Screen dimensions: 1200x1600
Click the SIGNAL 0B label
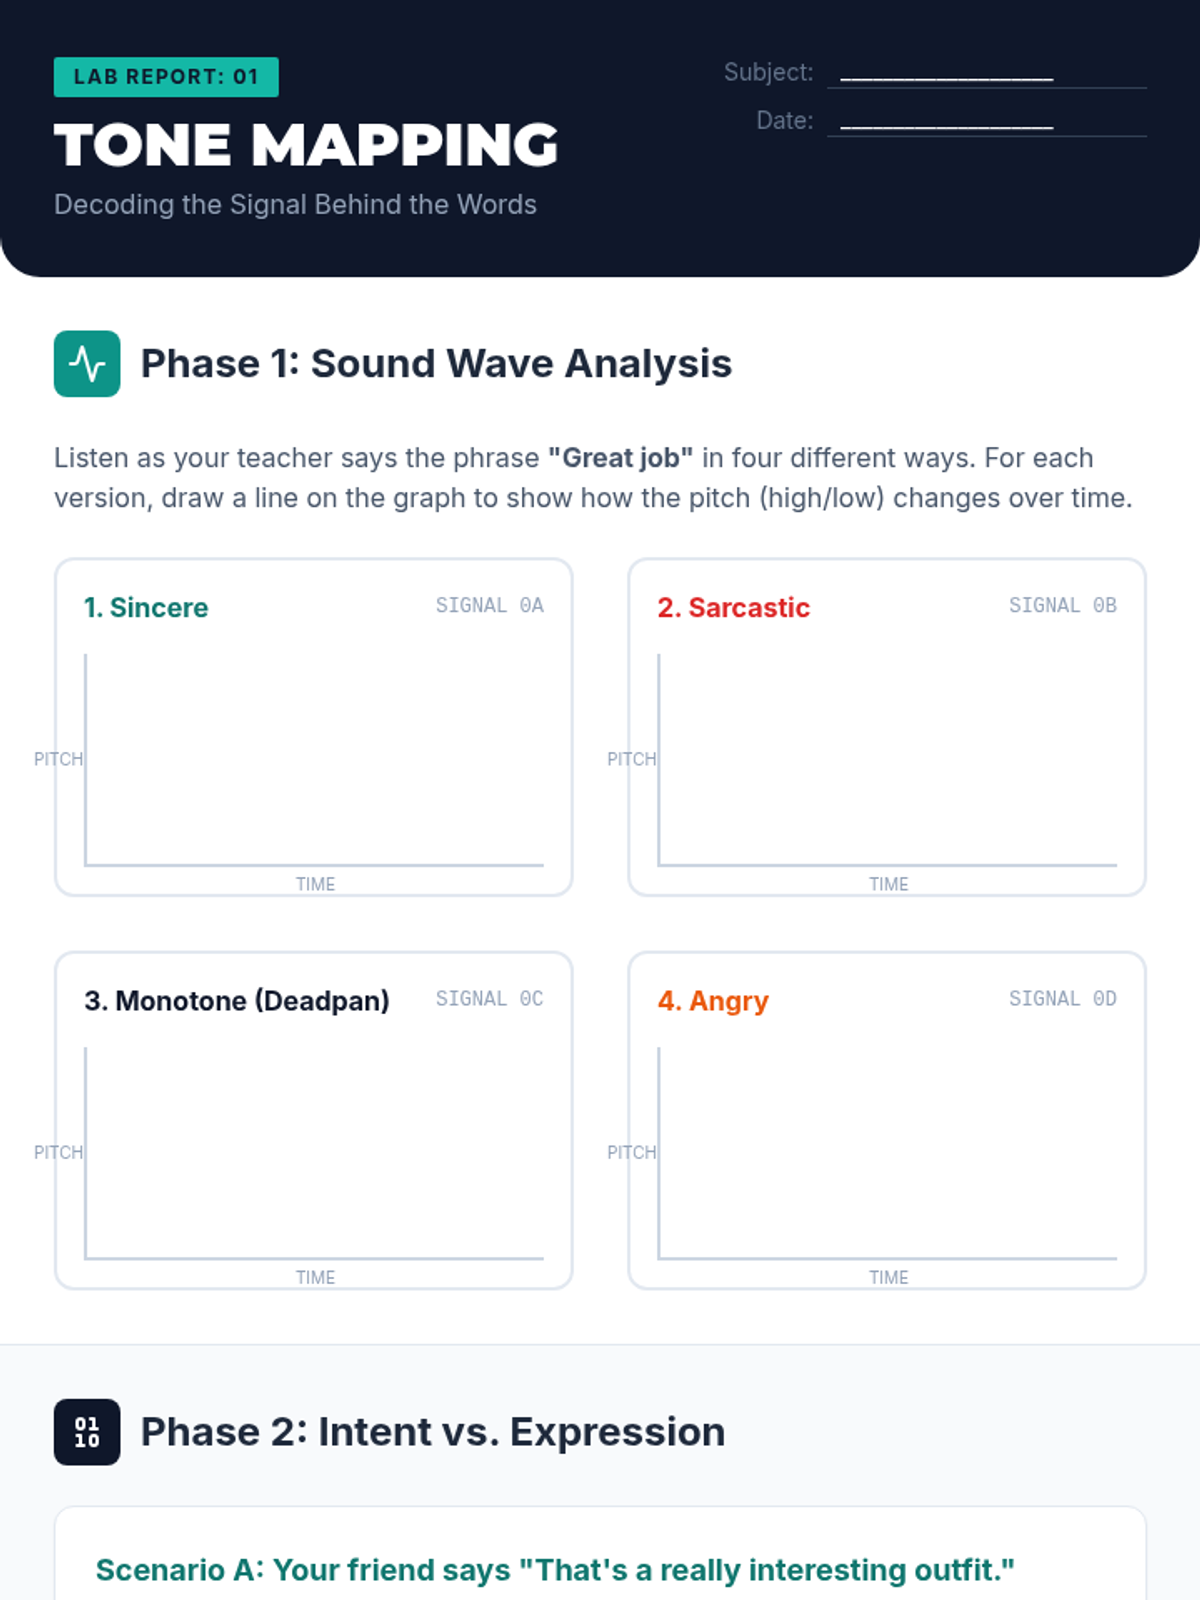click(1062, 605)
